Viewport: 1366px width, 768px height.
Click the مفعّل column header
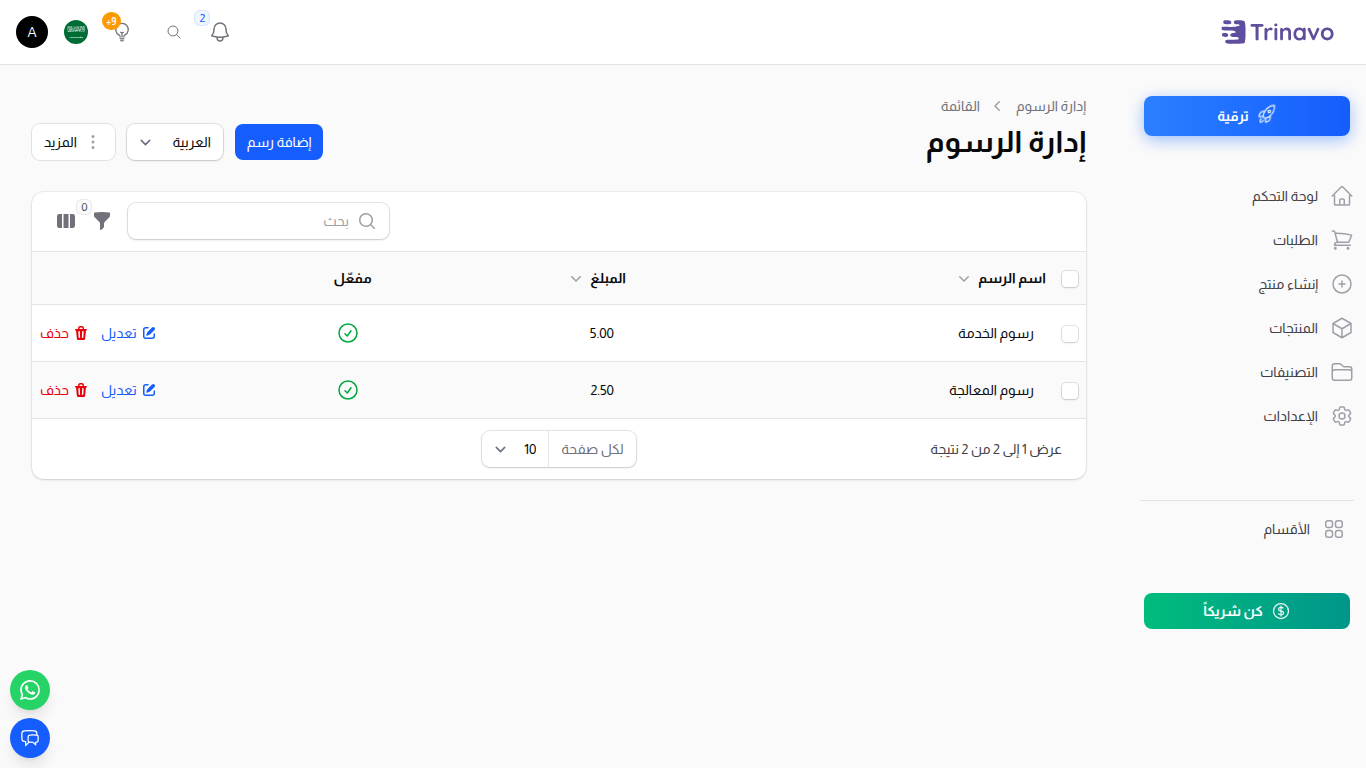pyautogui.click(x=352, y=278)
